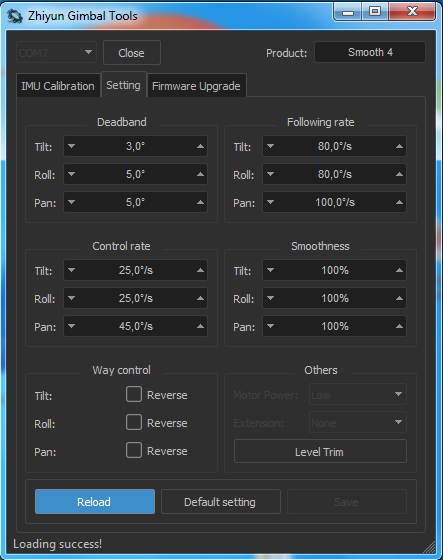Increase Deadband Roll value with up arrow
This screenshot has height=560, width=443.
click(x=200, y=174)
